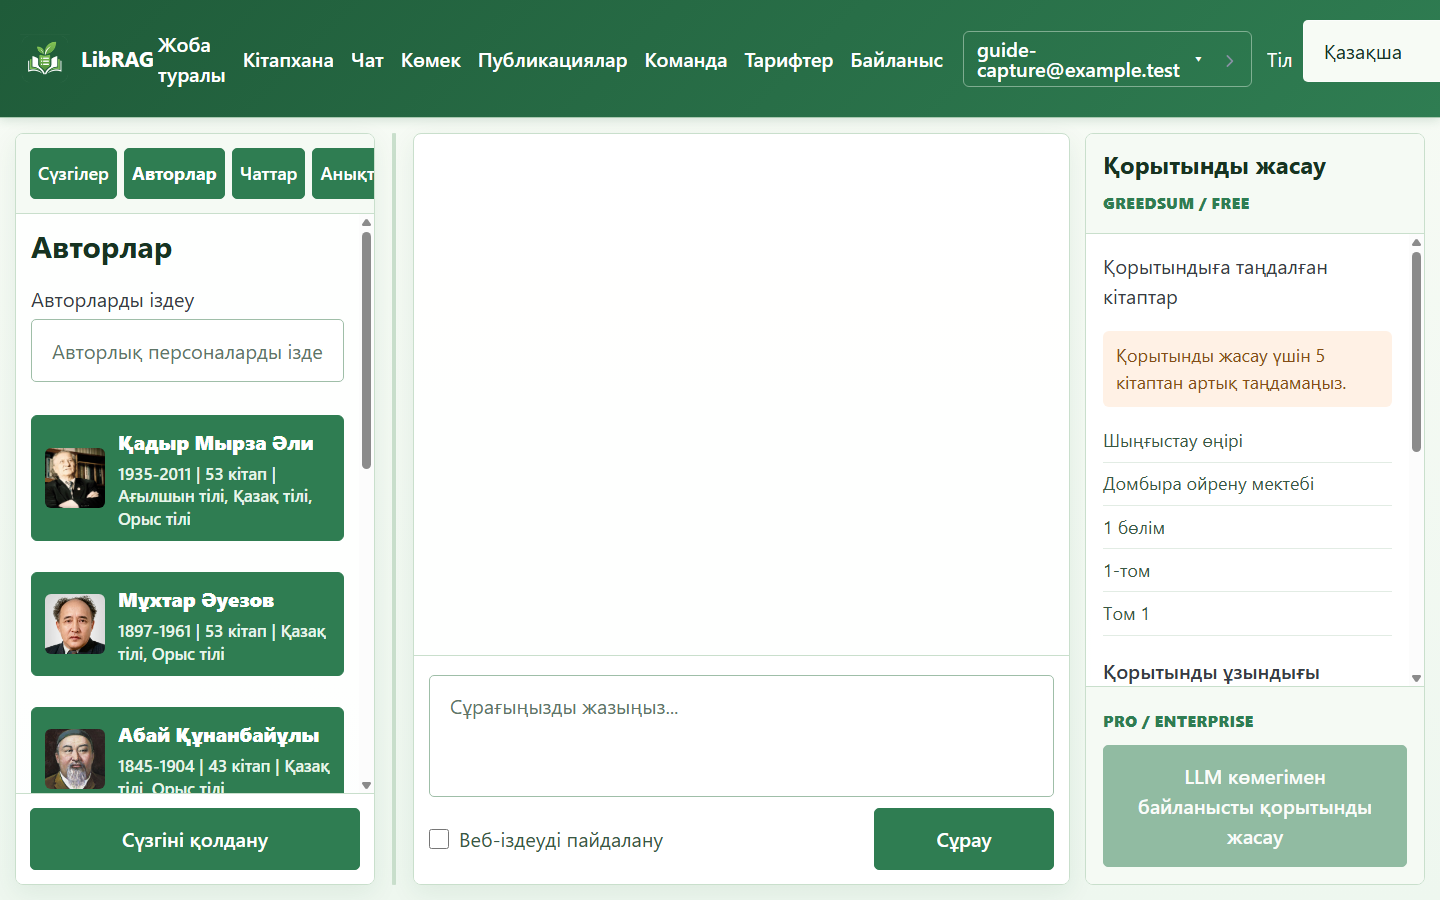Open the user account dropdown arrow
Screen dimensions: 1440x900
(x=1198, y=59)
